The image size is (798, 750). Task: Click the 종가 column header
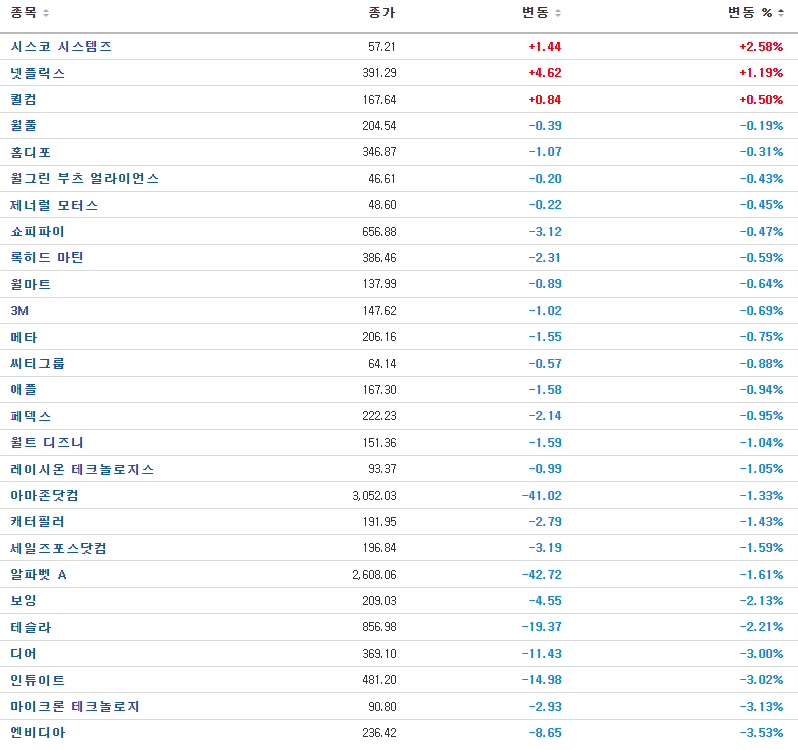tap(382, 13)
